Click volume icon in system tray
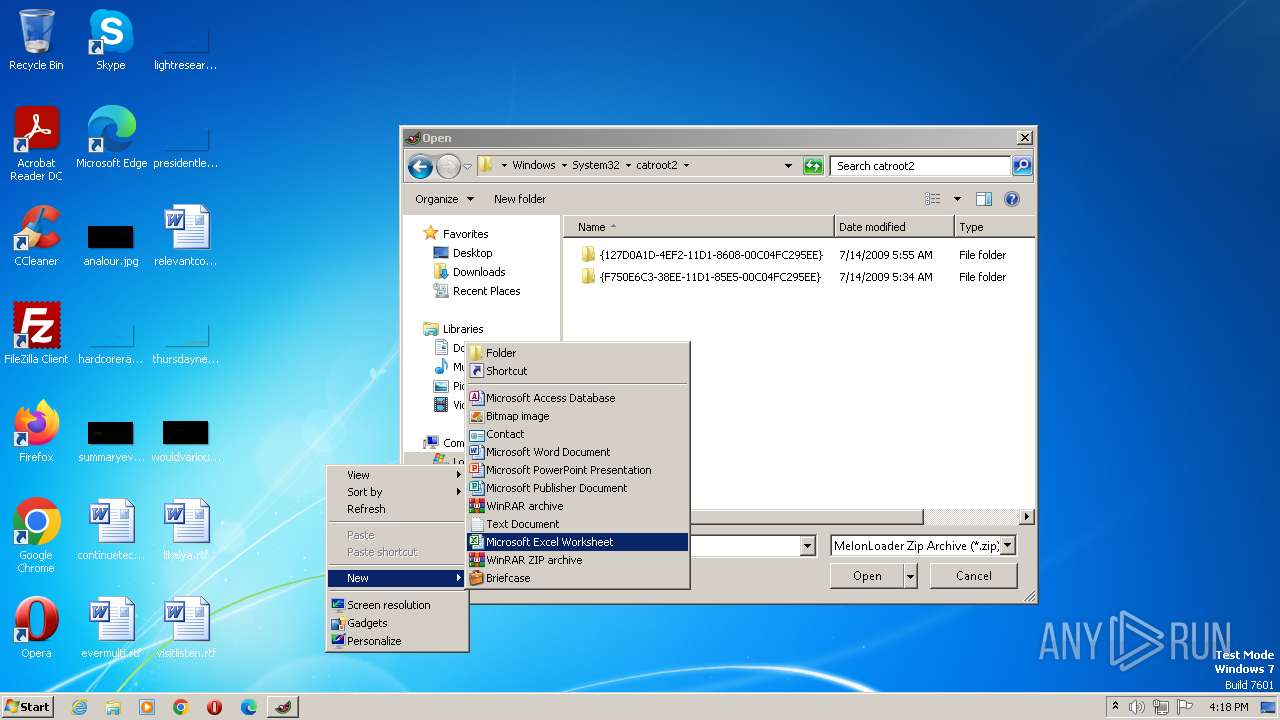 pyautogui.click(x=1137, y=707)
